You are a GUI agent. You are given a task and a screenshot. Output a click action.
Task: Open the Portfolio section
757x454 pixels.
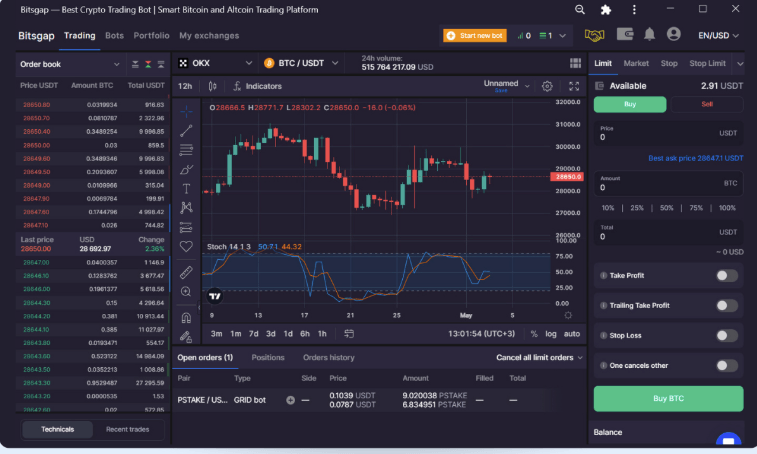(152, 35)
